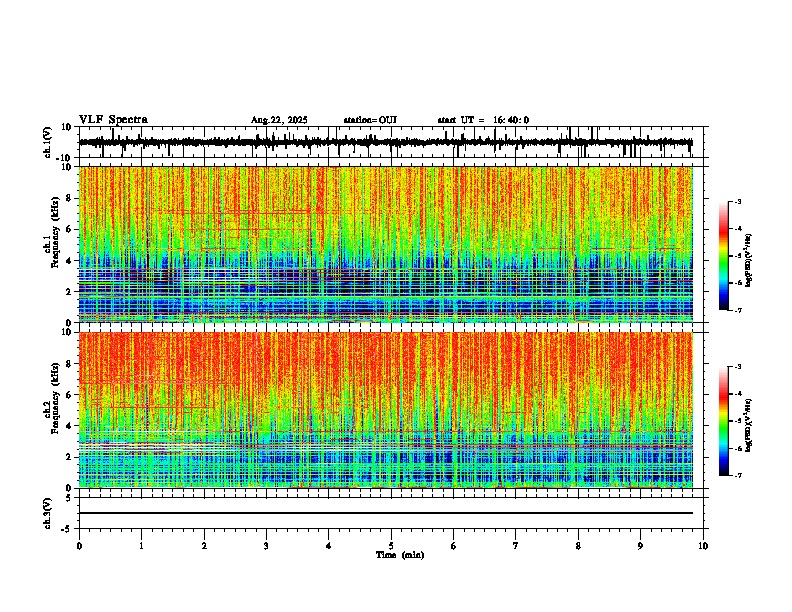Click the time axis tick label 5
This screenshot has width=792, height=612.
[x=391, y=546]
